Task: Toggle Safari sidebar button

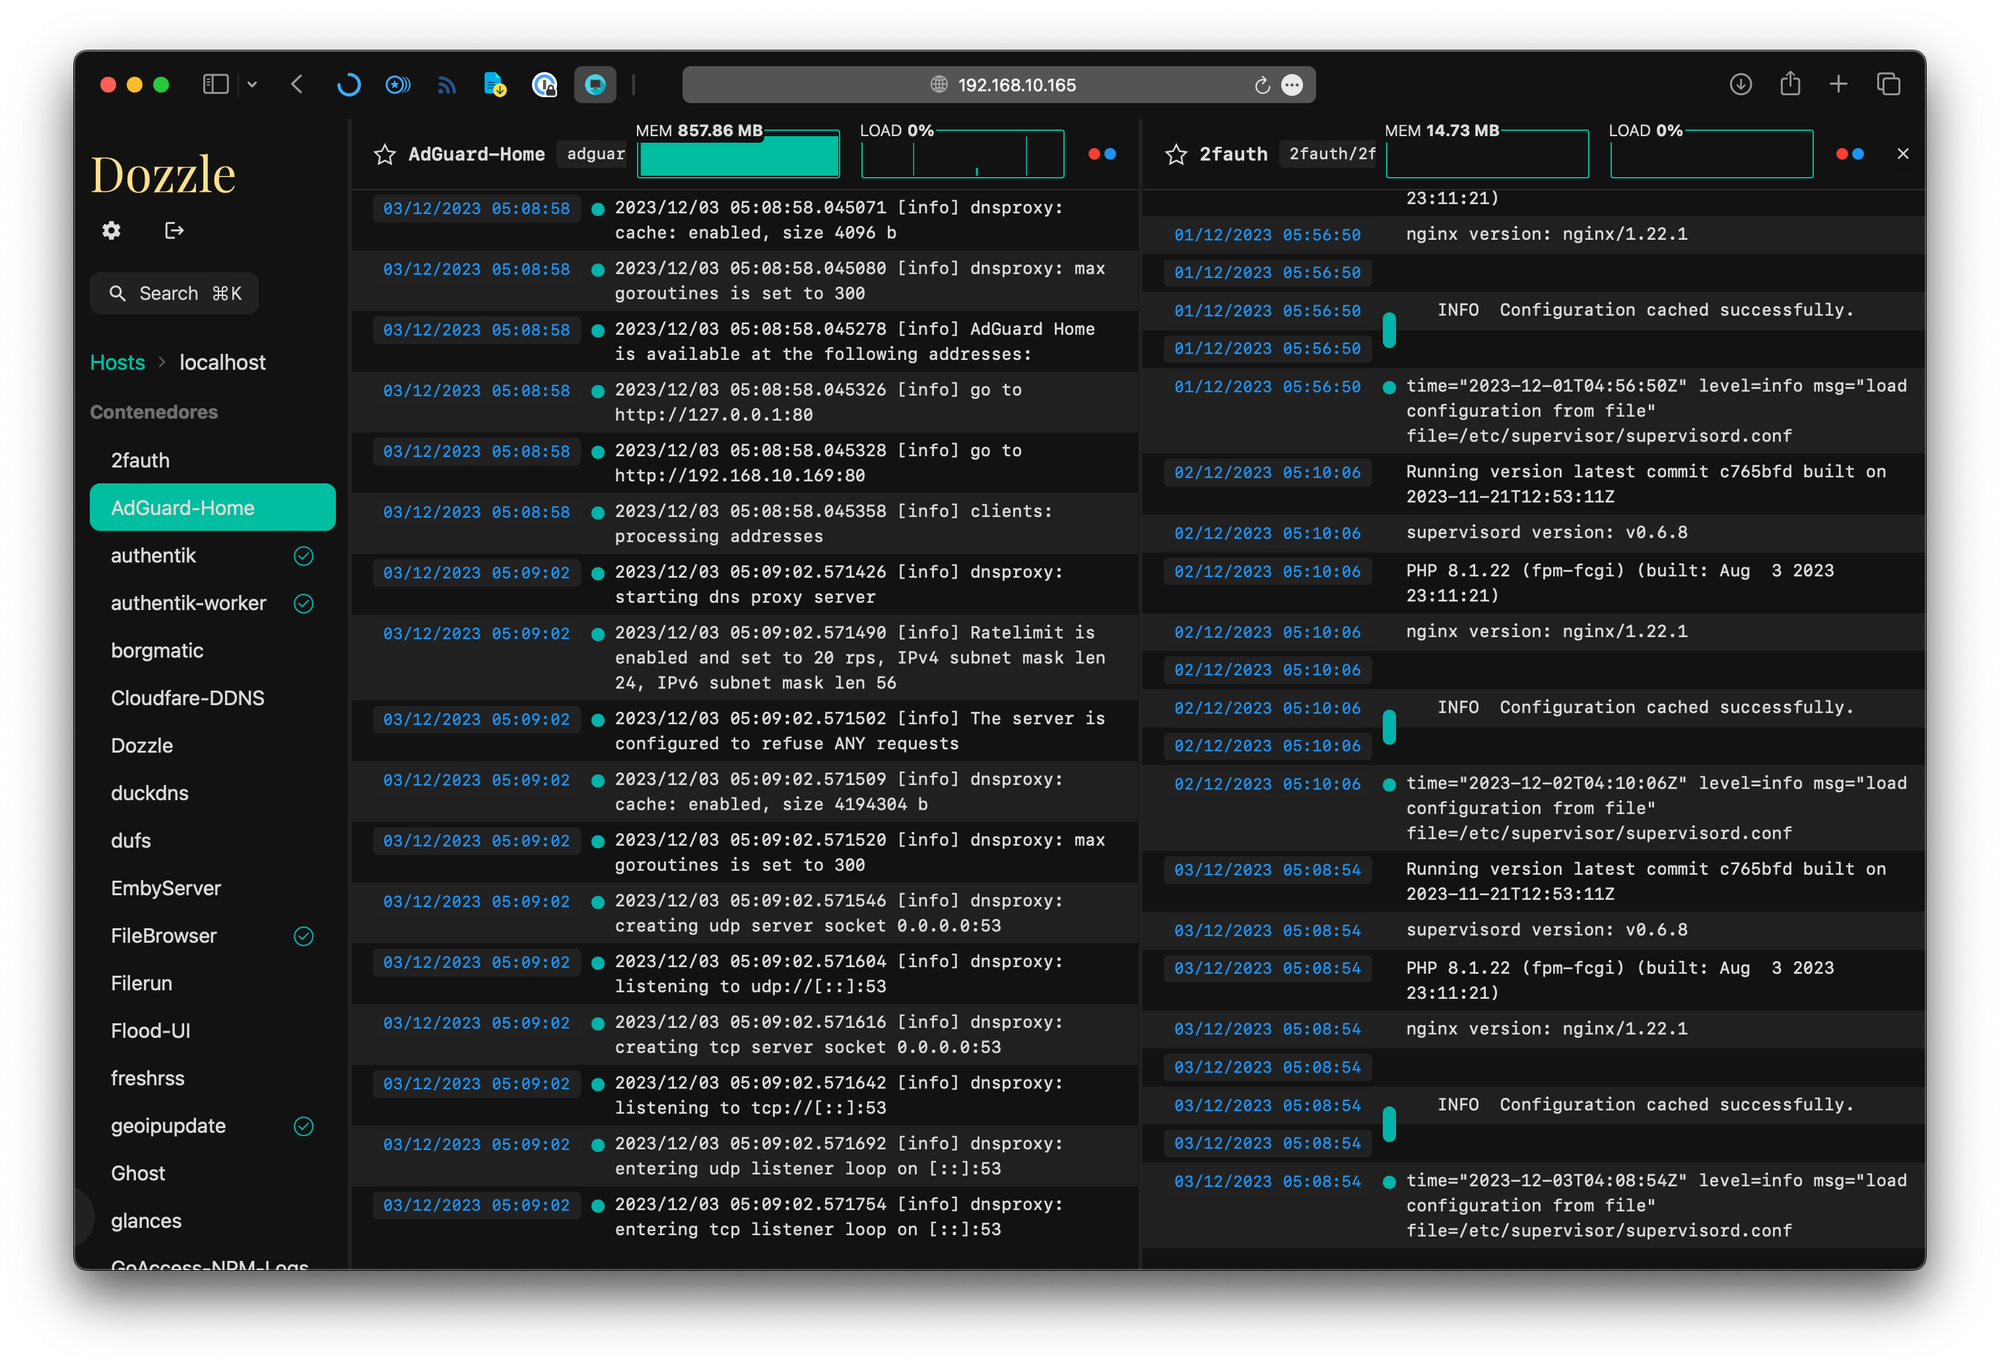Action: pyautogui.click(x=216, y=84)
